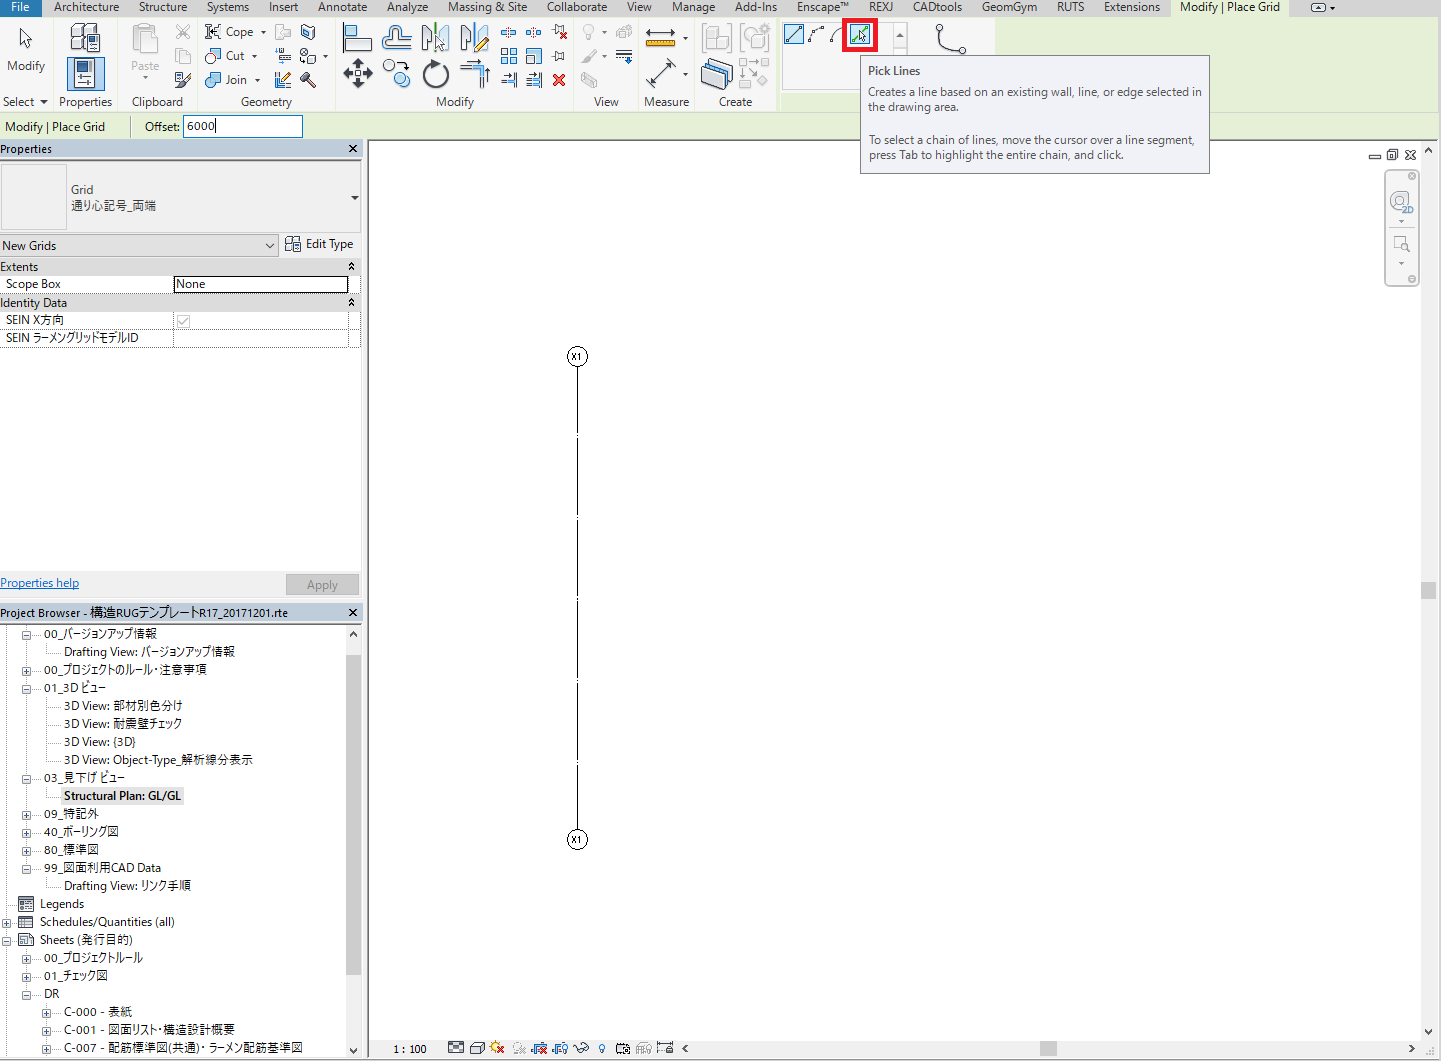The image size is (1441, 1061).
Task: Activate Mirror - Pick Axis tool
Action: click(435, 38)
